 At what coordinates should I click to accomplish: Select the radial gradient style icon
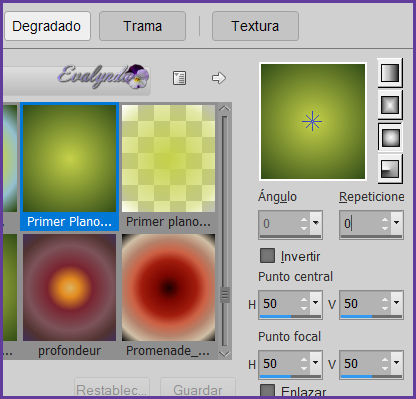pyautogui.click(x=390, y=169)
